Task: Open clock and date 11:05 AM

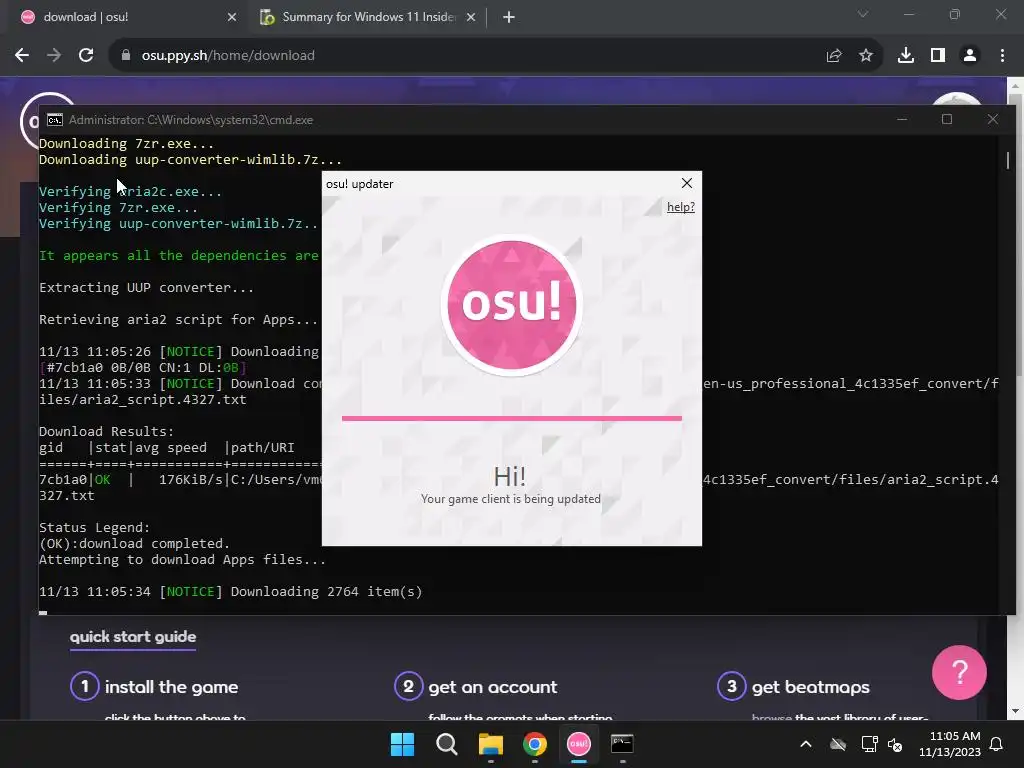Action: (950, 744)
